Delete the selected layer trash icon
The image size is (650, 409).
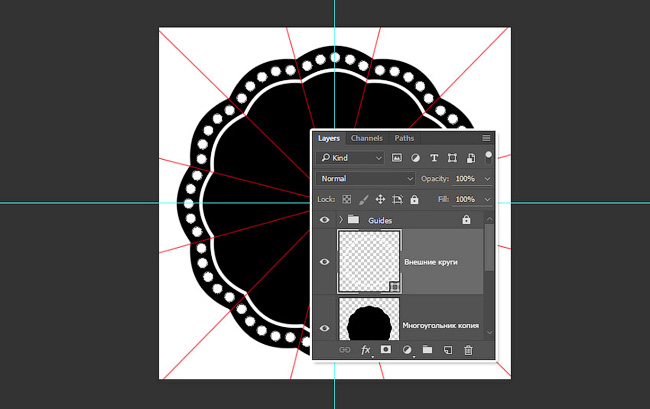pos(468,350)
